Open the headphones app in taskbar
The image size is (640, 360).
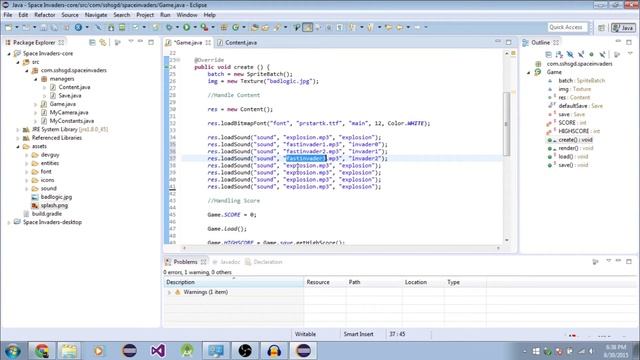pyautogui.click(x=274, y=350)
